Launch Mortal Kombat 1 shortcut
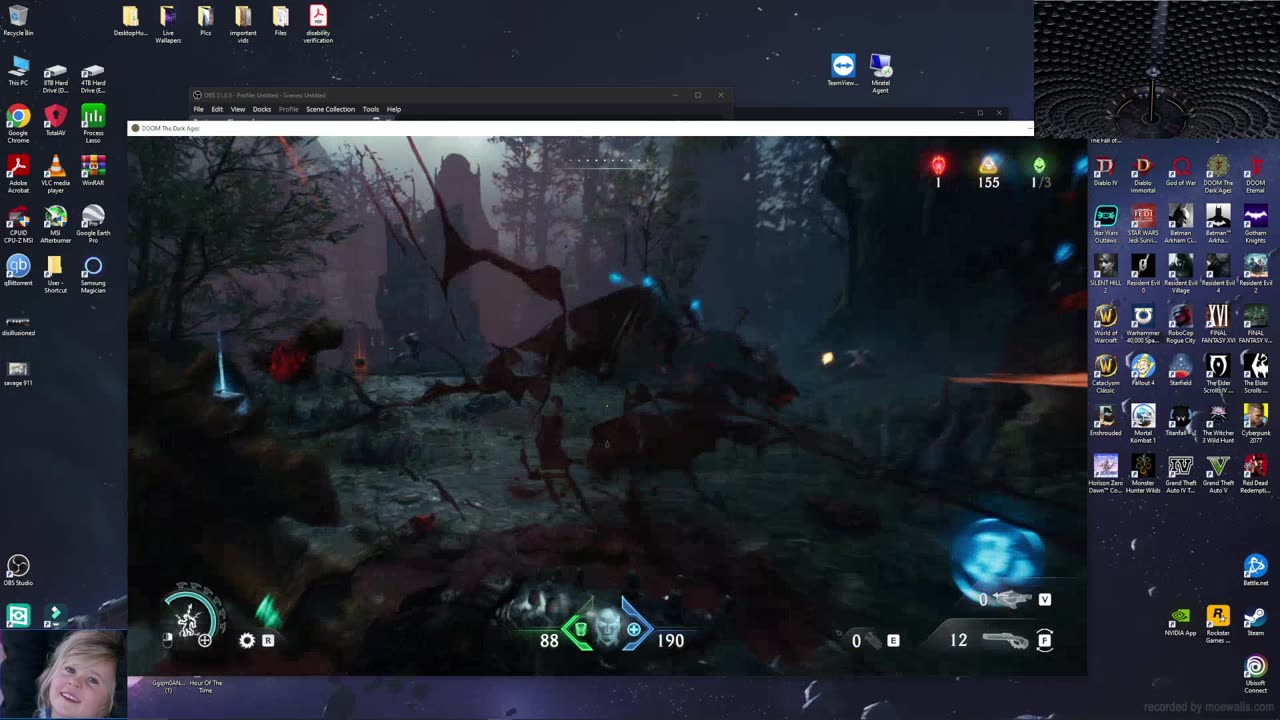The width and height of the screenshot is (1280, 720). [1143, 424]
